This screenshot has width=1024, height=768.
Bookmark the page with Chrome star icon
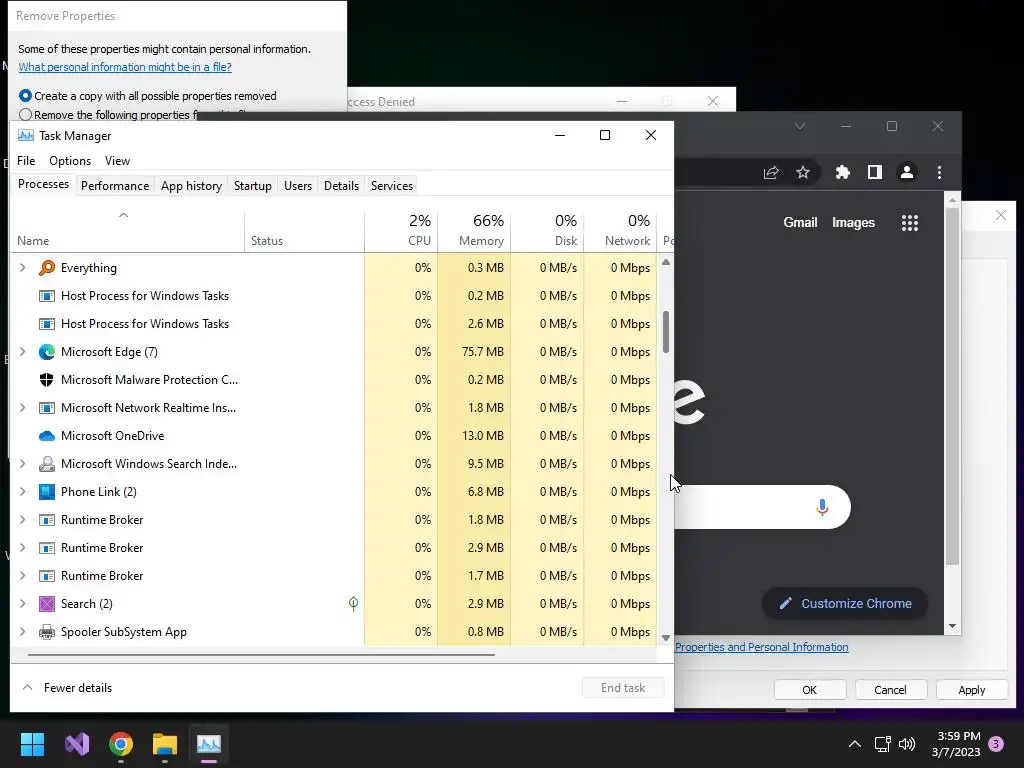tap(803, 172)
